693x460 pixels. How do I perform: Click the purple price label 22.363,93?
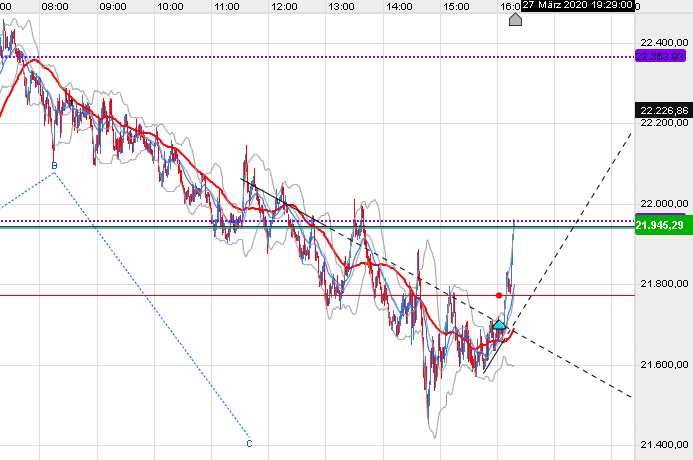pos(660,57)
